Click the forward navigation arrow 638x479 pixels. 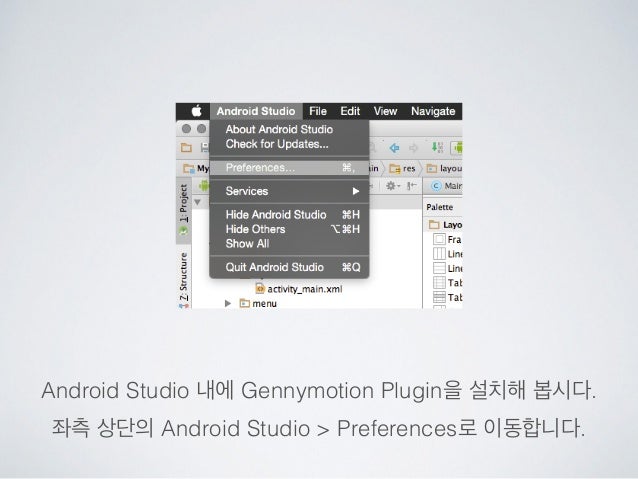pyautogui.click(x=413, y=148)
